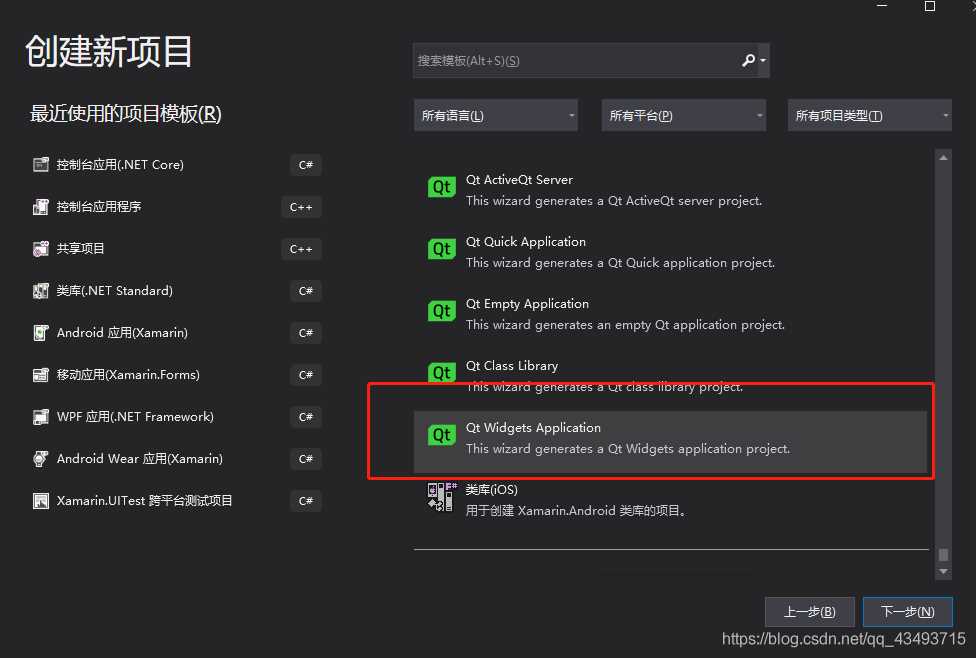The height and width of the screenshot is (658, 976).
Task: Click the 类库(iOS) template icon
Action: coord(441,497)
